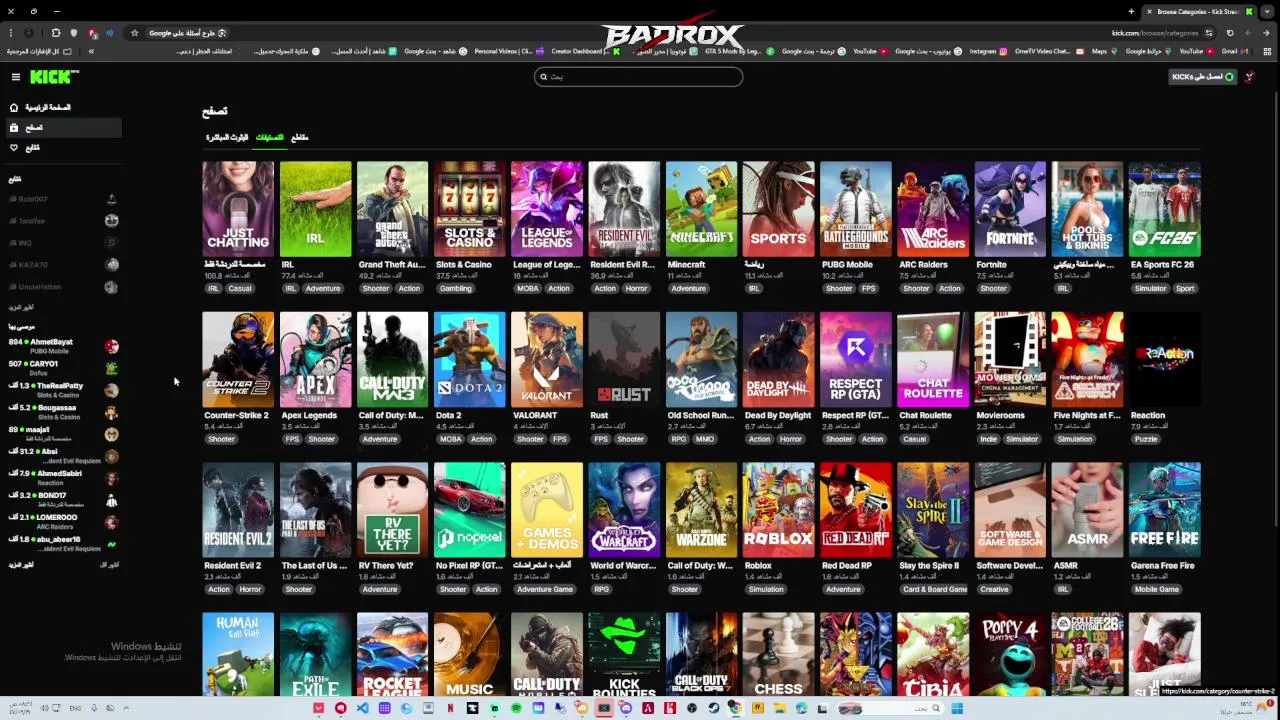The image size is (1280, 720).
Task: Select Browse in the sidebar
Action: 62,127
